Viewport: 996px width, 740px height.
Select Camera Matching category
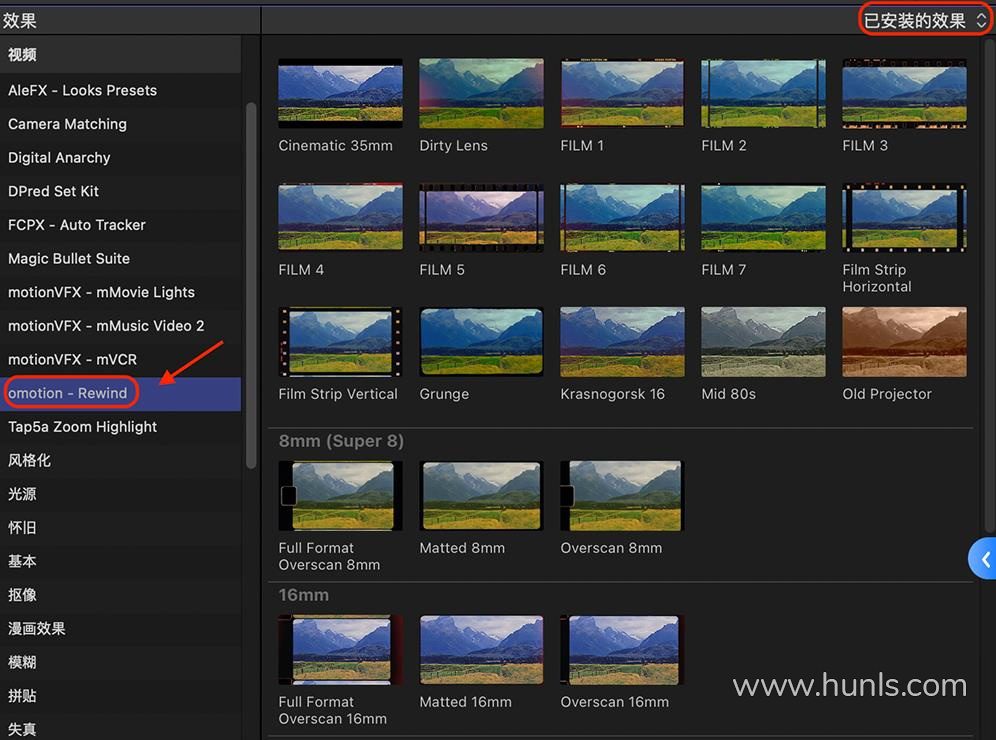click(121, 124)
